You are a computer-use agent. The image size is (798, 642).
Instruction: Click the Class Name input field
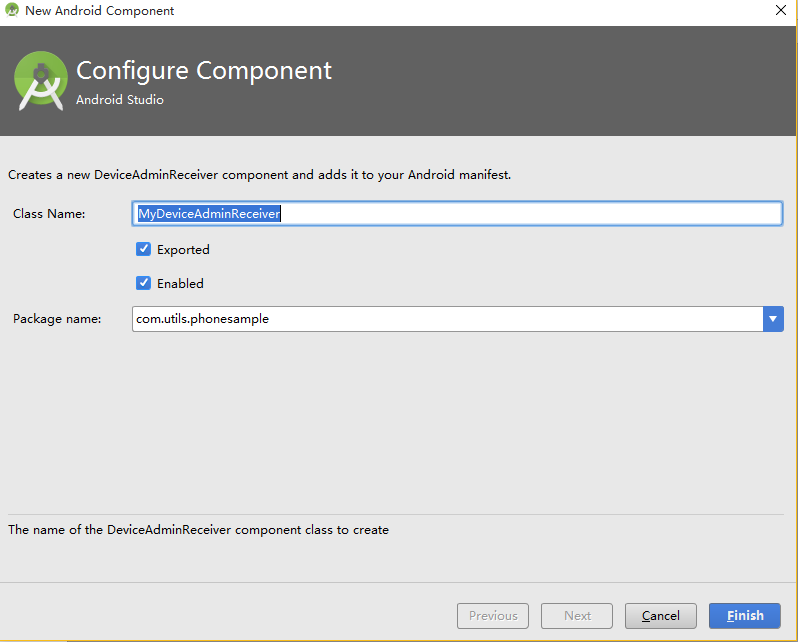tap(457, 213)
